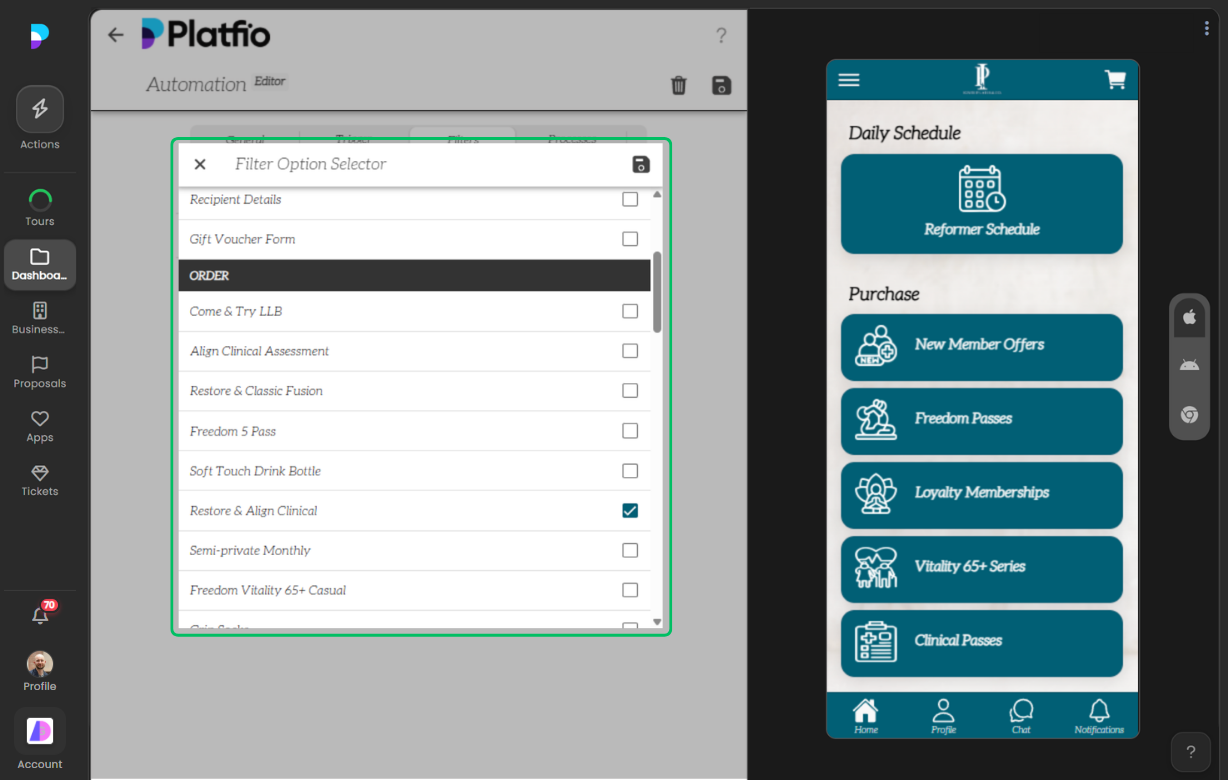Open the shopping cart in app preview
The image size is (1228, 780).
tap(1115, 80)
